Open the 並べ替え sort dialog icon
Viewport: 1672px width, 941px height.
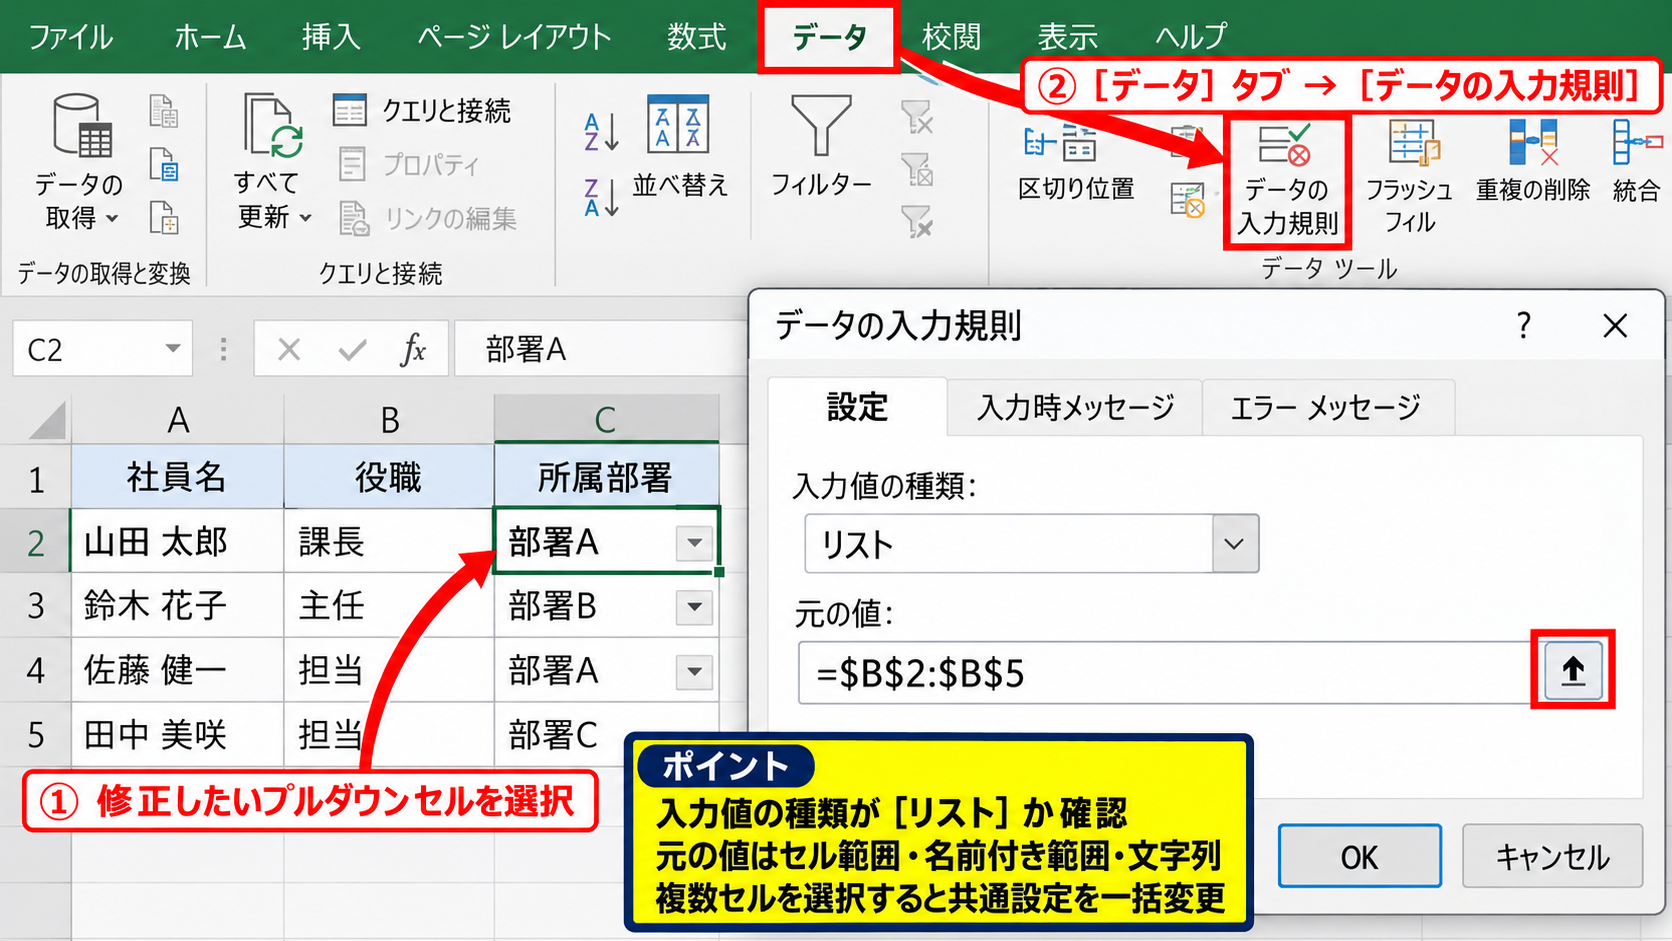pyautogui.click(x=679, y=124)
